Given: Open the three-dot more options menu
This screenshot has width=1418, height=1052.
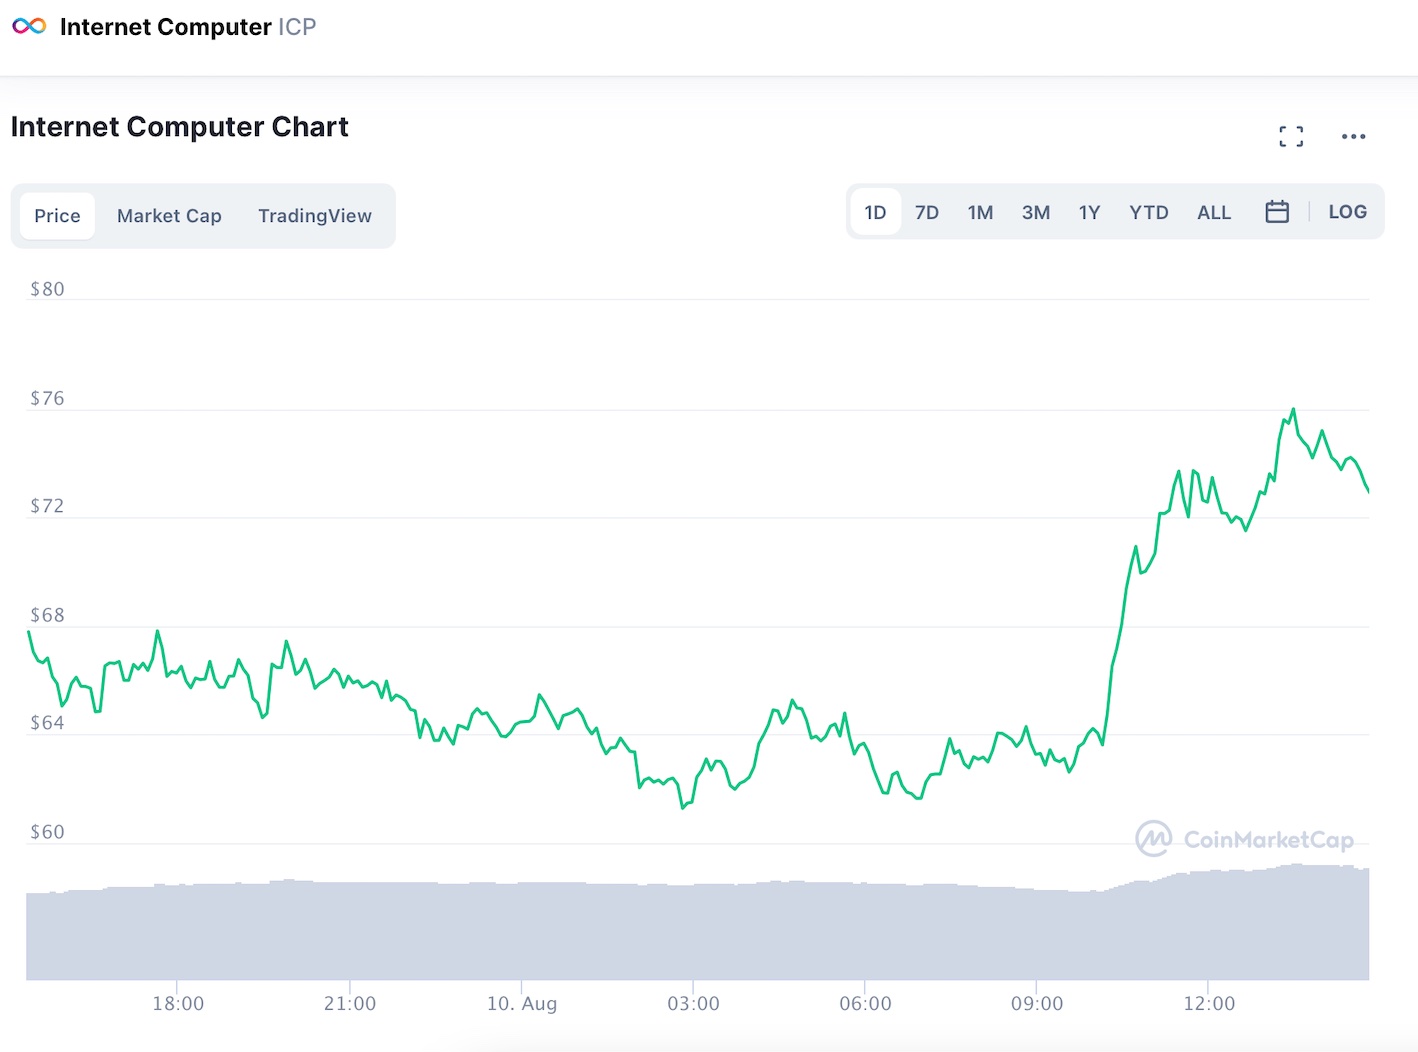Looking at the screenshot, I should [x=1353, y=137].
